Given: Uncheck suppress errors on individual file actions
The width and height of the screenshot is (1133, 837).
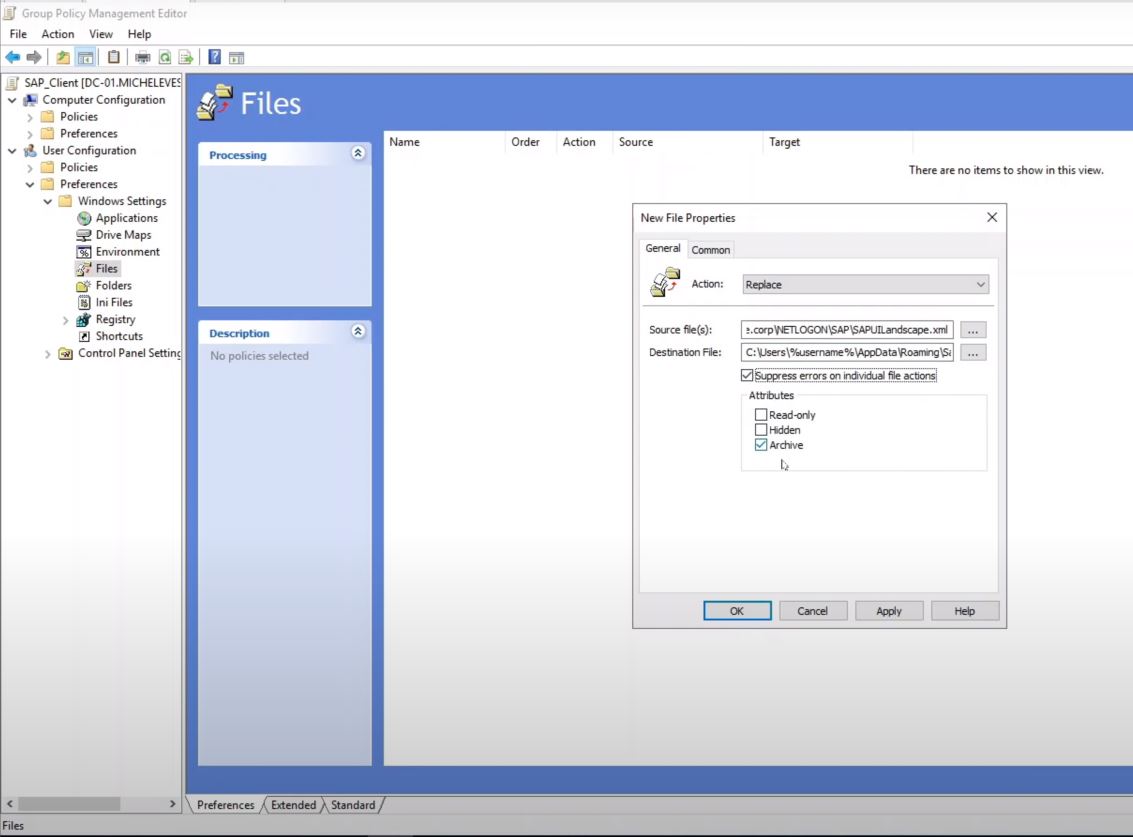Looking at the screenshot, I should tap(746, 375).
